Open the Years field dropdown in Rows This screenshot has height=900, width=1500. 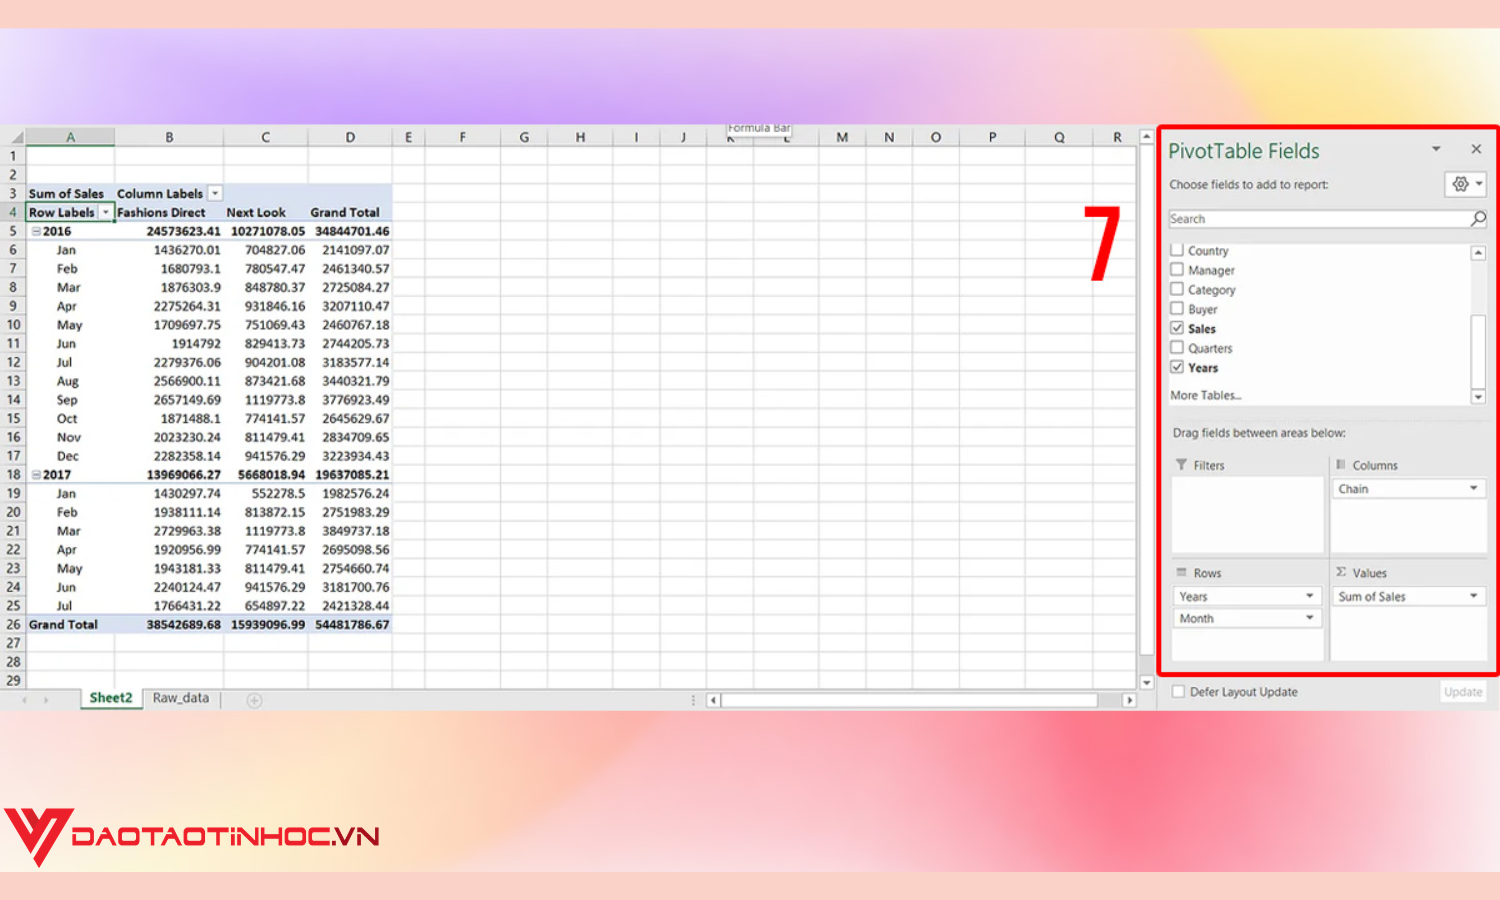click(1310, 596)
